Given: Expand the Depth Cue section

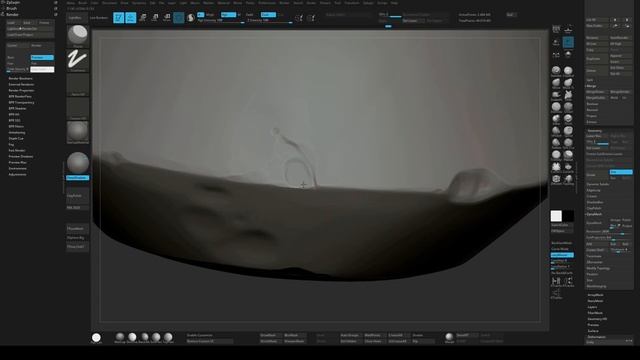Looking at the screenshot, I should coord(16,138).
